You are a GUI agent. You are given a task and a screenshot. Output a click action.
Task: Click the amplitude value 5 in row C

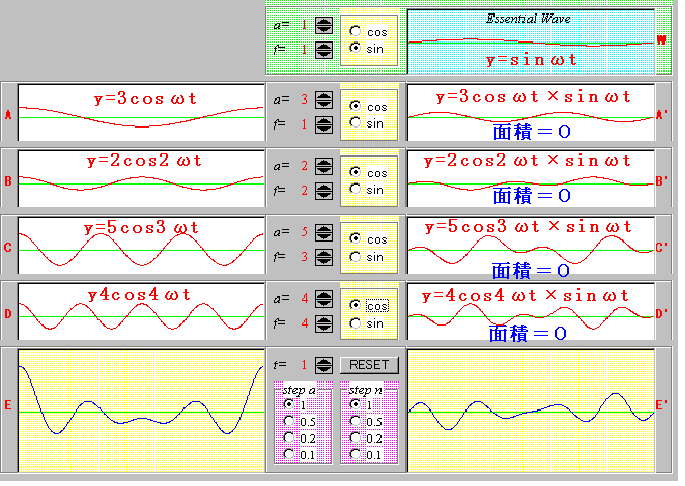pyautogui.click(x=304, y=232)
